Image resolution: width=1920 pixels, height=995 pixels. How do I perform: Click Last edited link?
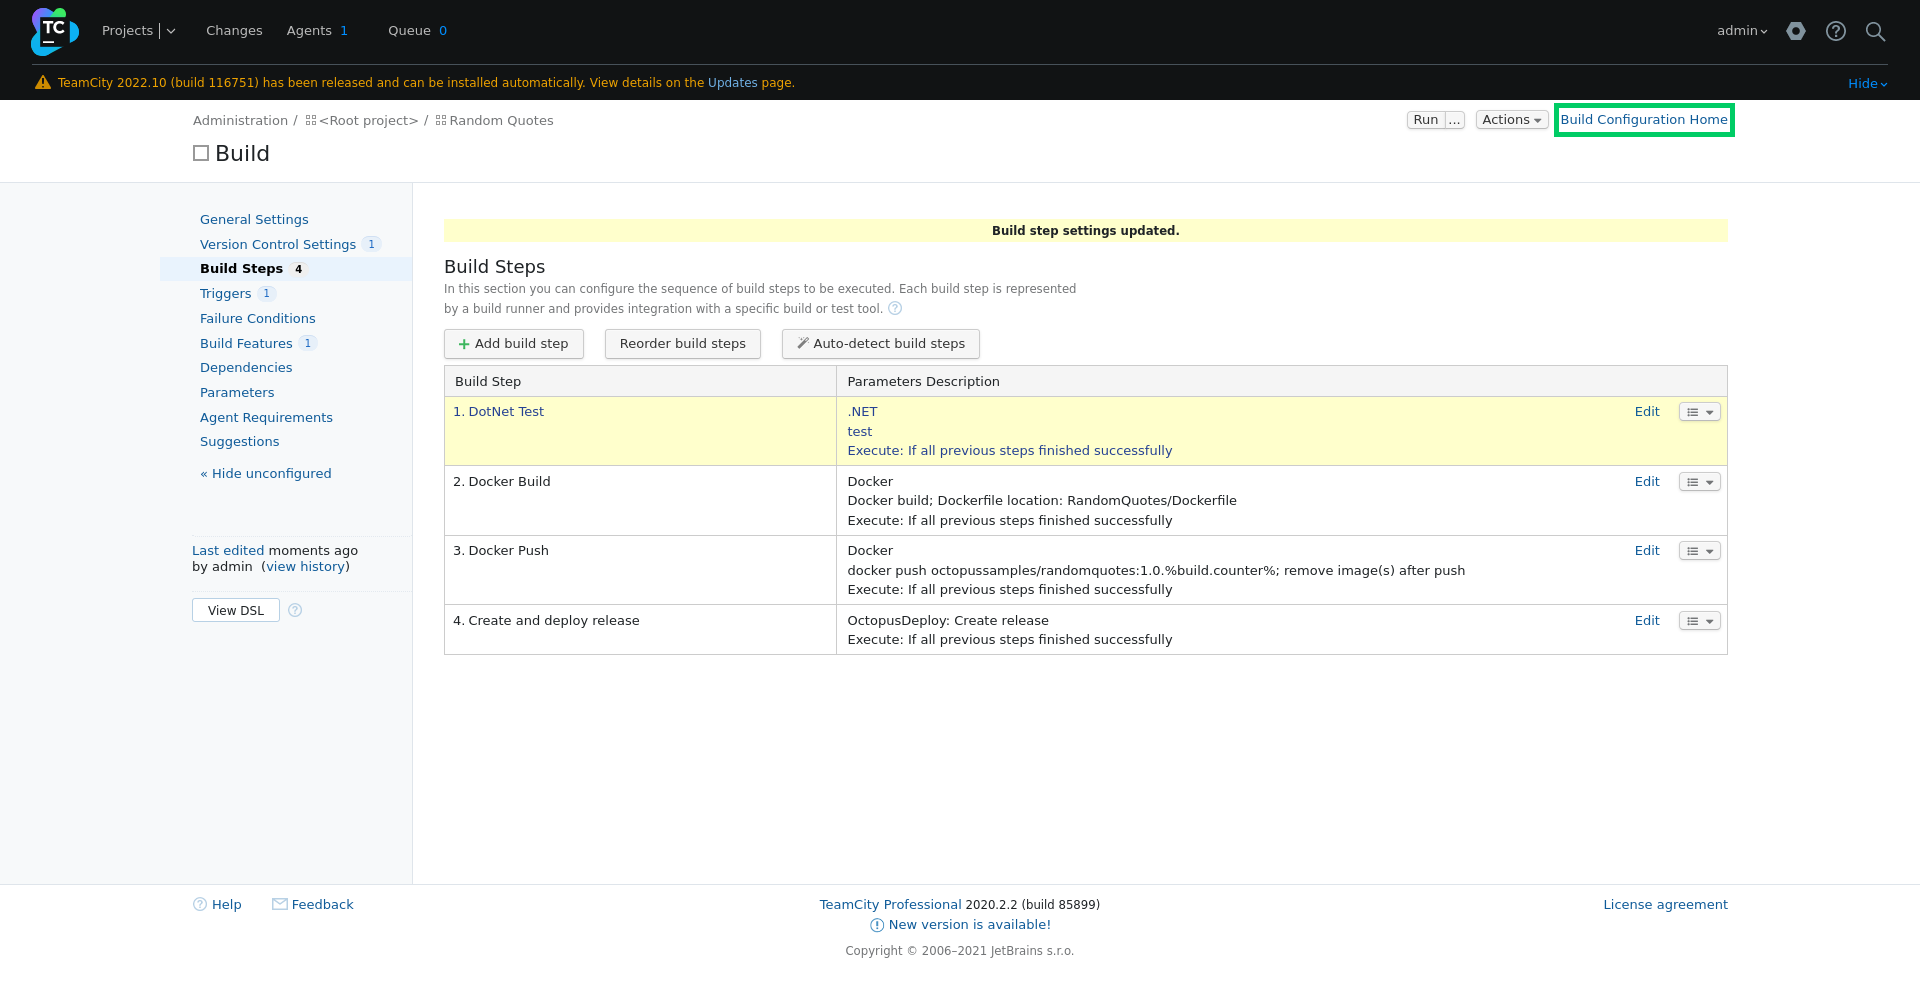pyautogui.click(x=228, y=551)
